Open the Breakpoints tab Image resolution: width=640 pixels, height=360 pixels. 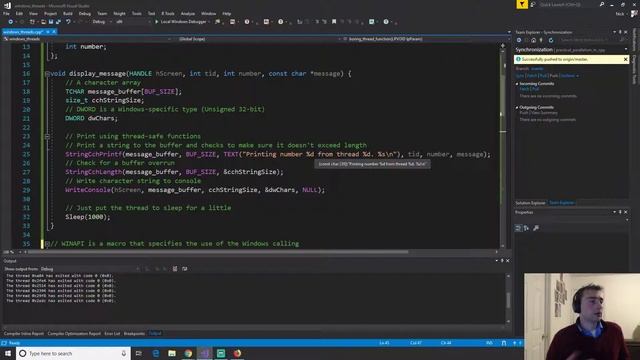[134, 333]
